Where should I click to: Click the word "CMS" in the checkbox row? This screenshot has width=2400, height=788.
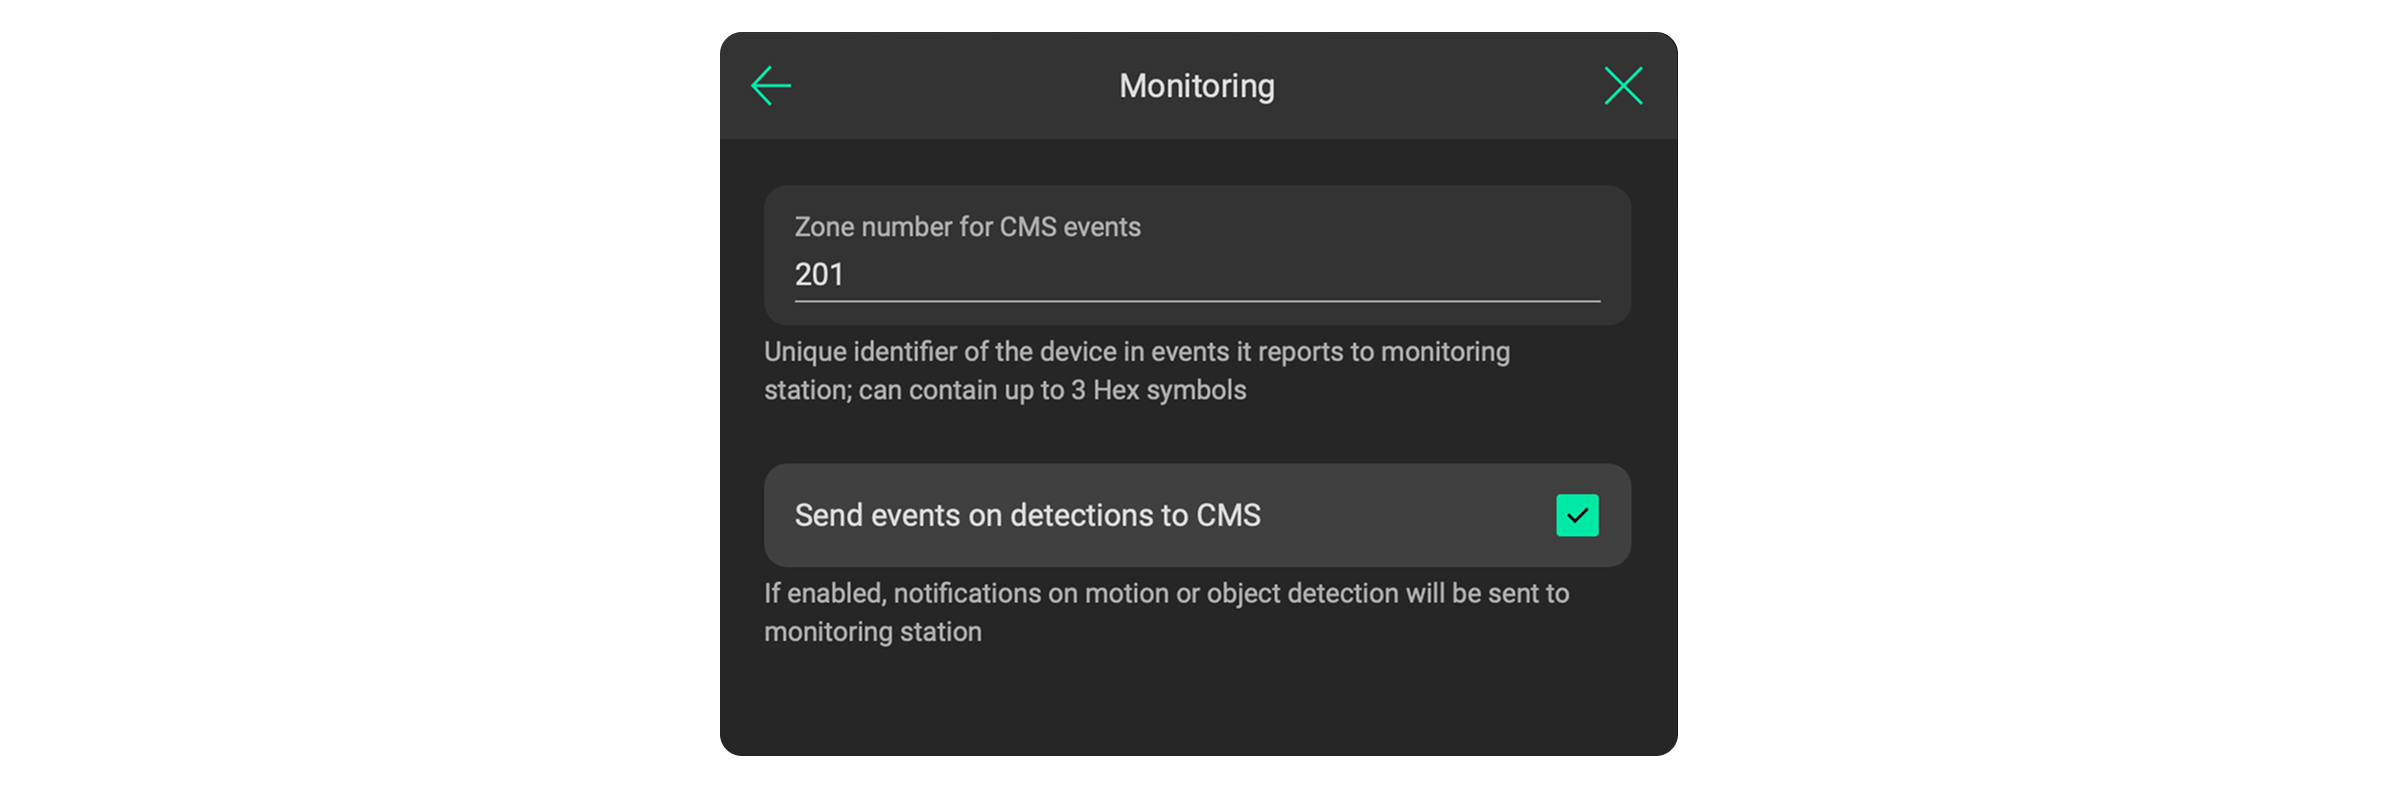1228,516
